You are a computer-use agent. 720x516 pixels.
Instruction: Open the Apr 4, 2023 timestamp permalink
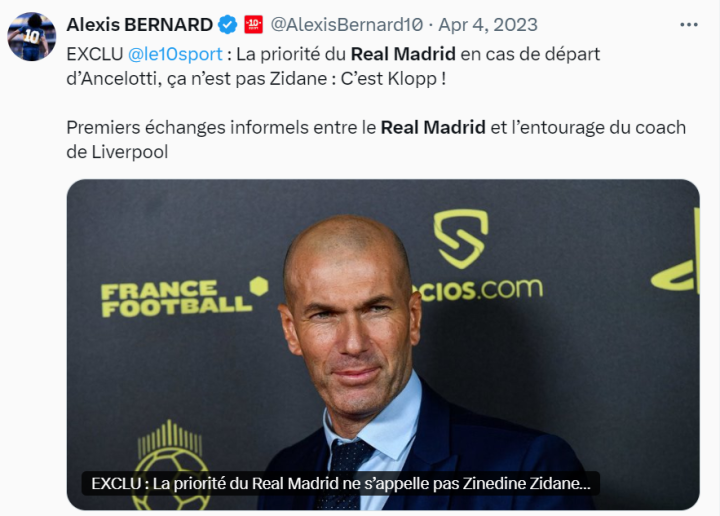tap(488, 25)
